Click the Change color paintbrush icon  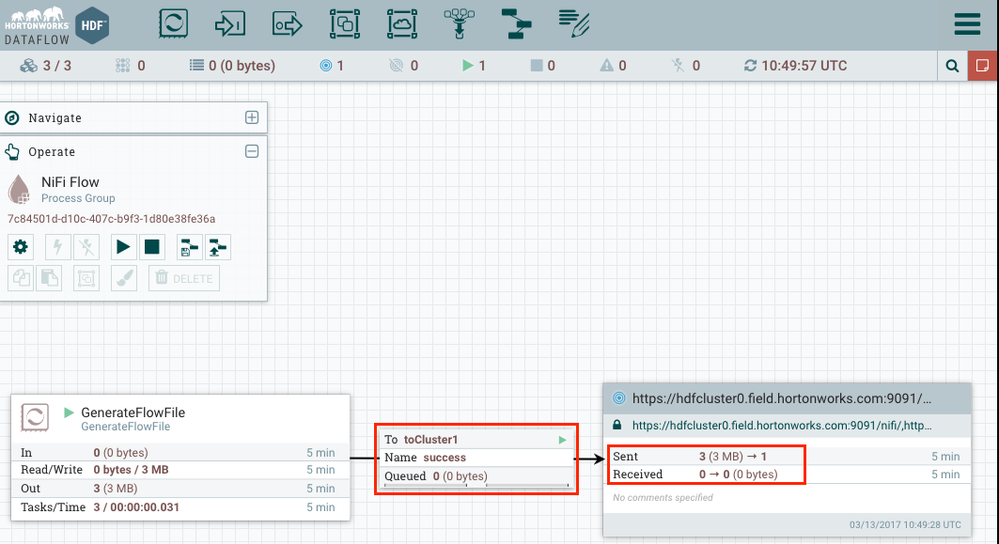point(124,278)
